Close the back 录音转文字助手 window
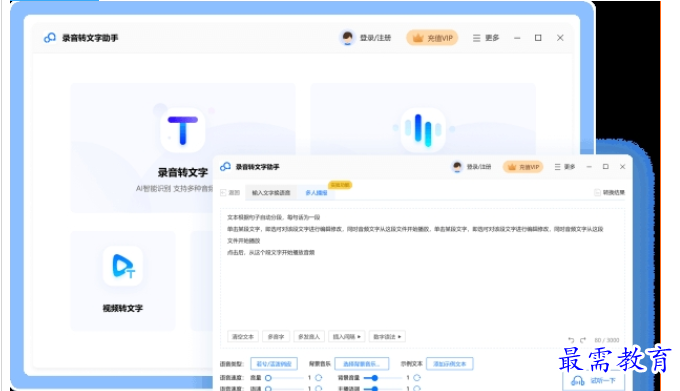 [560, 38]
